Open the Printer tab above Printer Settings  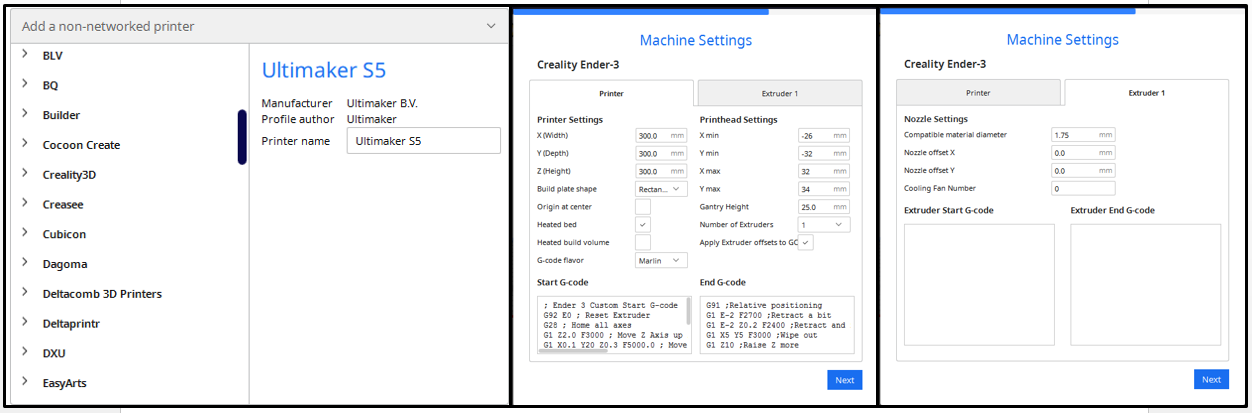pos(611,93)
